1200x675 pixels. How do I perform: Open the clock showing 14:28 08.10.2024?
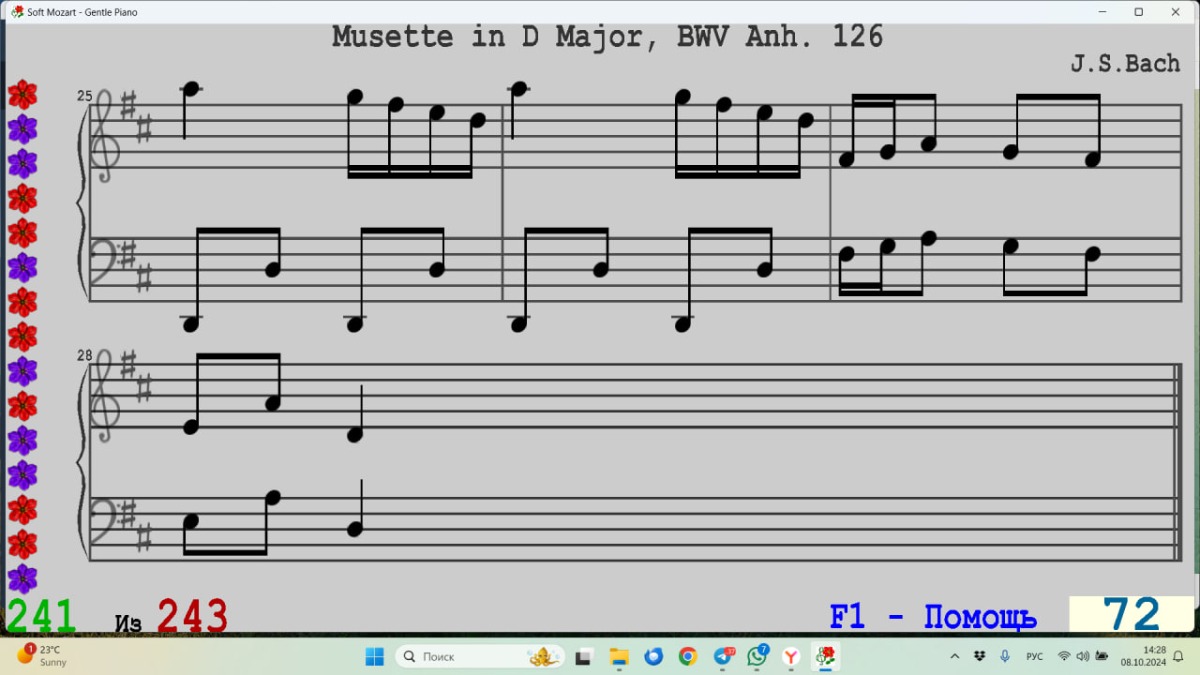[1144, 656]
